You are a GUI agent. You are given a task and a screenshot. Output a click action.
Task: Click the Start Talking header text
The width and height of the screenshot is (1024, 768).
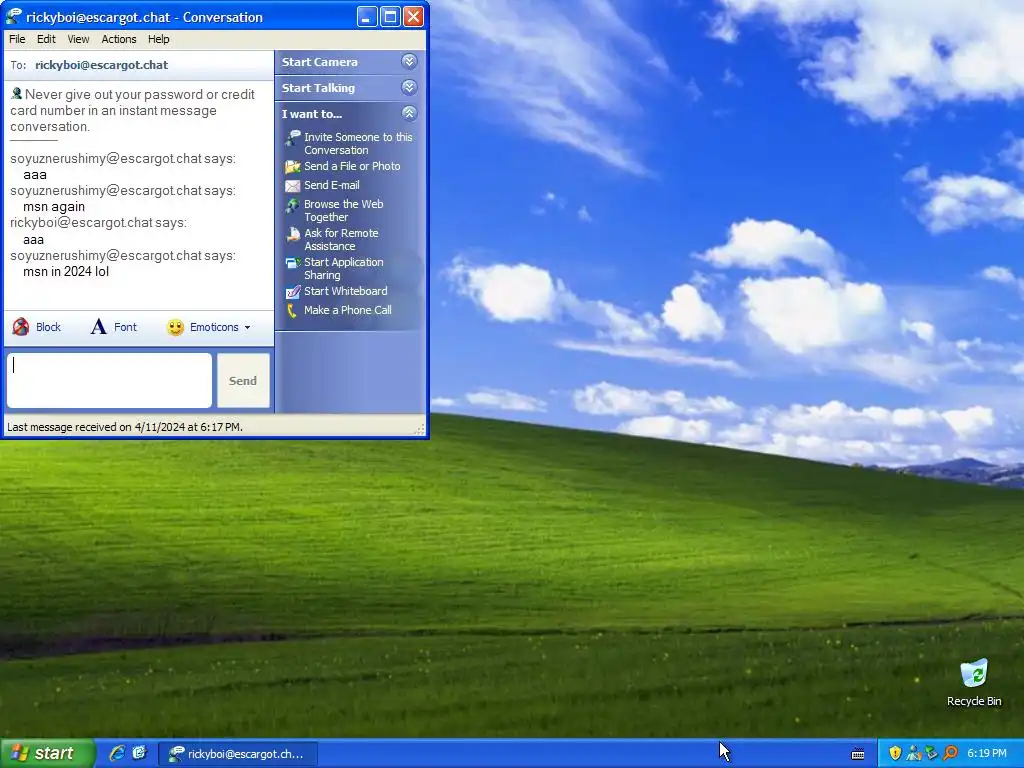point(318,88)
